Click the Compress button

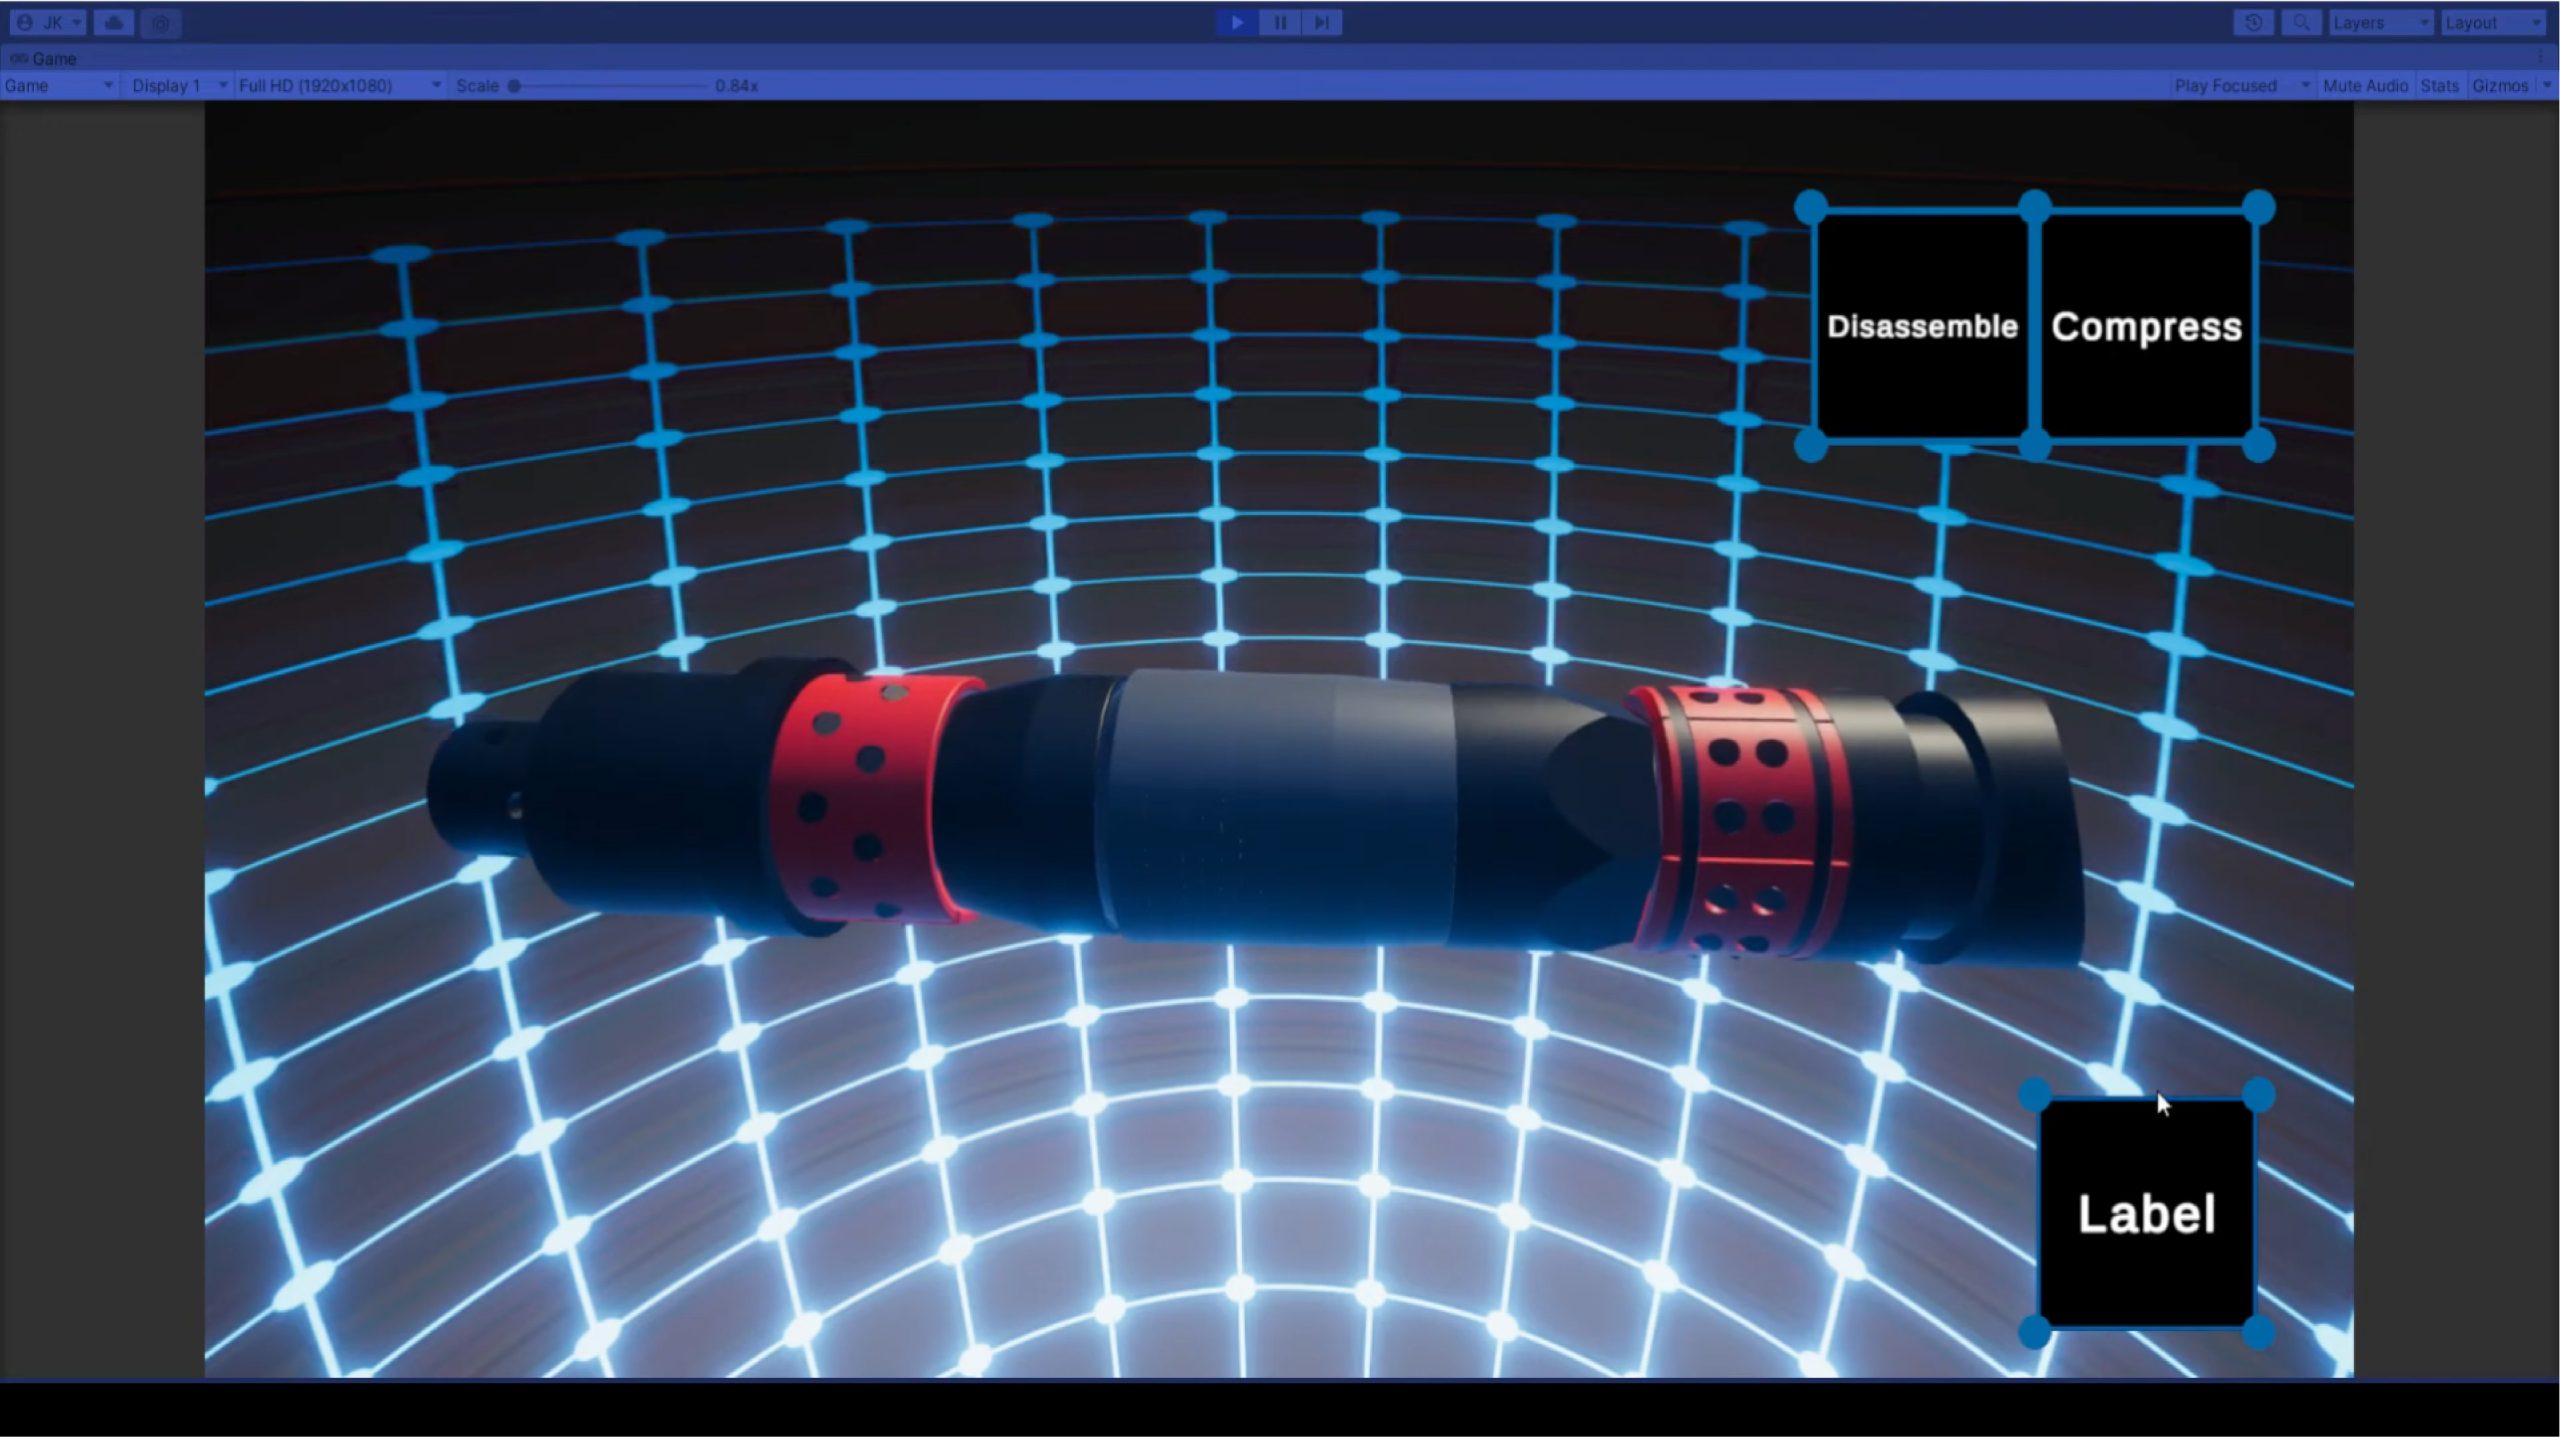pyautogui.click(x=2146, y=326)
